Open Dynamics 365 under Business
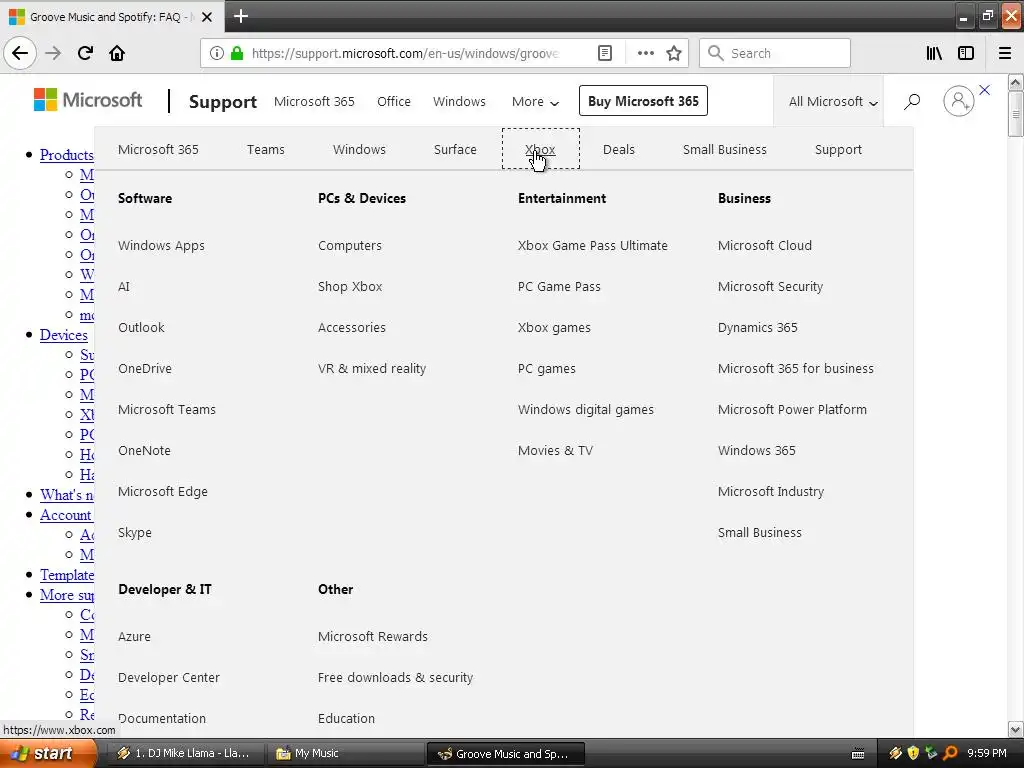Viewport: 1024px width, 768px height. click(x=758, y=327)
